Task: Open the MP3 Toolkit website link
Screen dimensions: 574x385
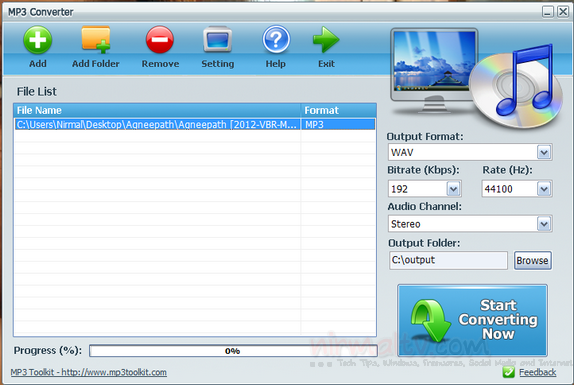Action: 89,372
